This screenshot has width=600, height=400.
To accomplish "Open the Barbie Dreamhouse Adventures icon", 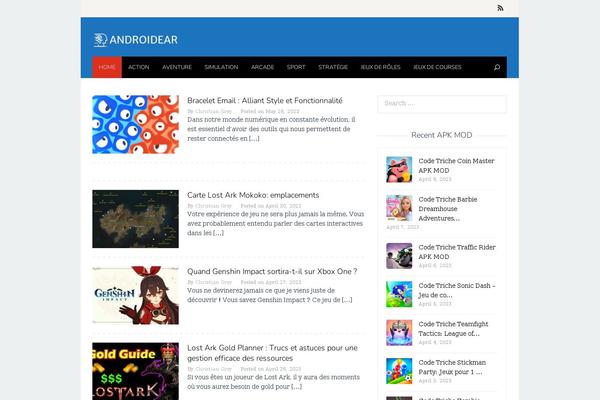I will (x=399, y=208).
